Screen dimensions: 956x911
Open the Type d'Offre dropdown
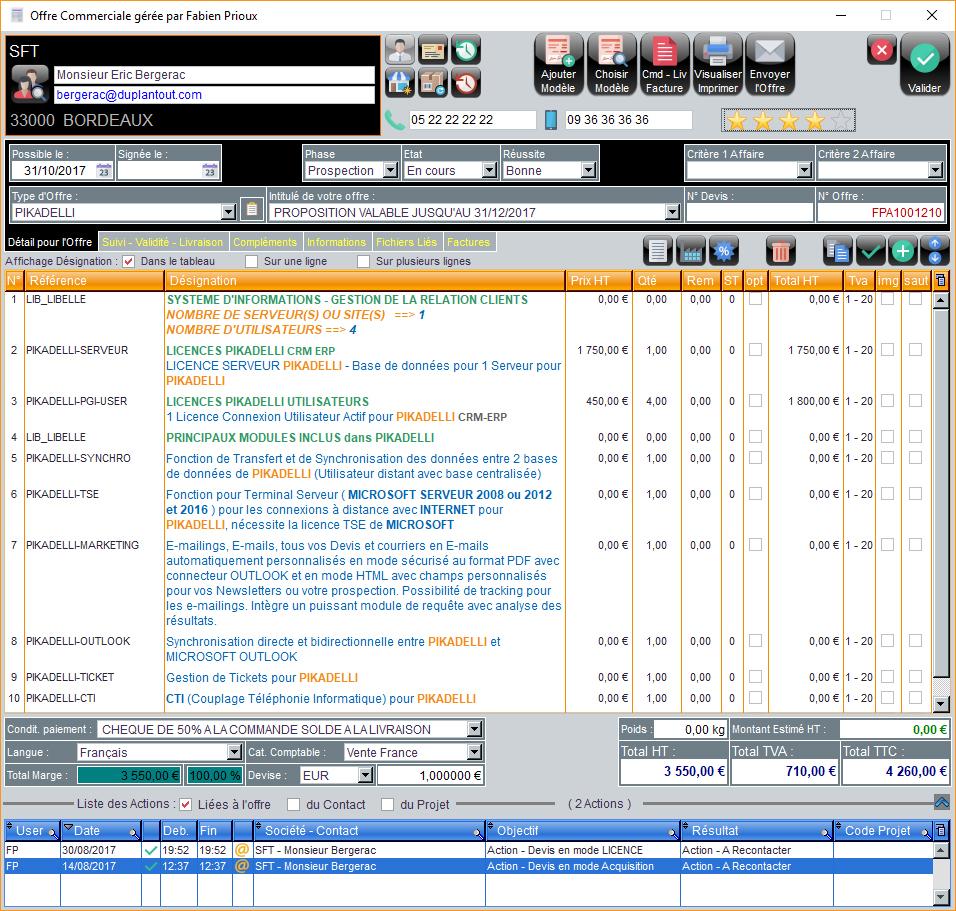[x=229, y=212]
